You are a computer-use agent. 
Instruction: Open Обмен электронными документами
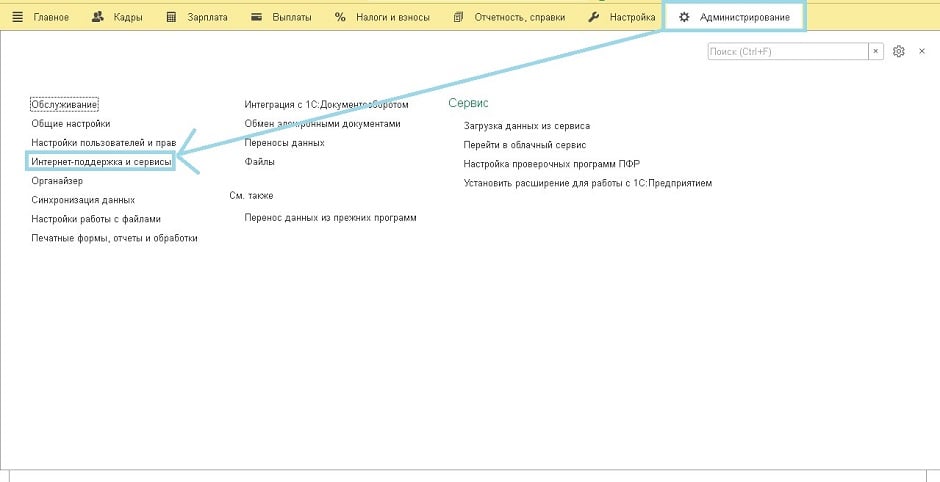(x=323, y=123)
